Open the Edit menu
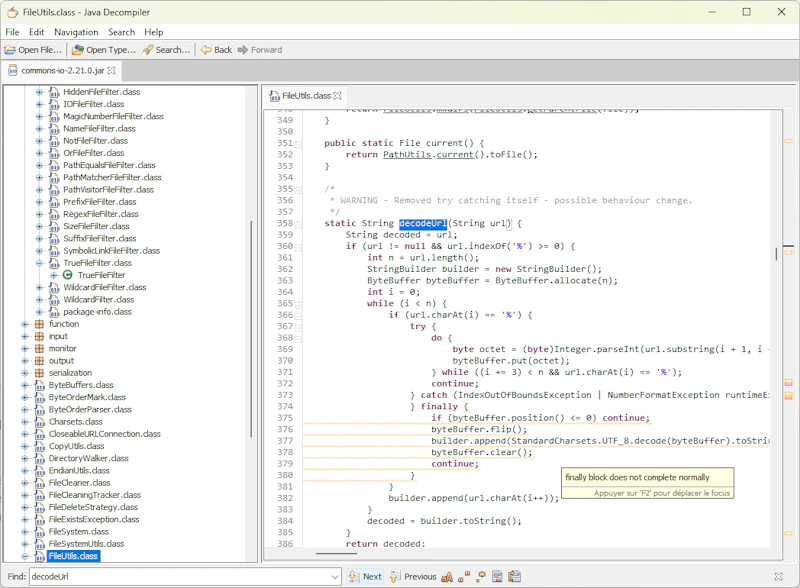Screen dimensions: 800x588 pos(36,32)
